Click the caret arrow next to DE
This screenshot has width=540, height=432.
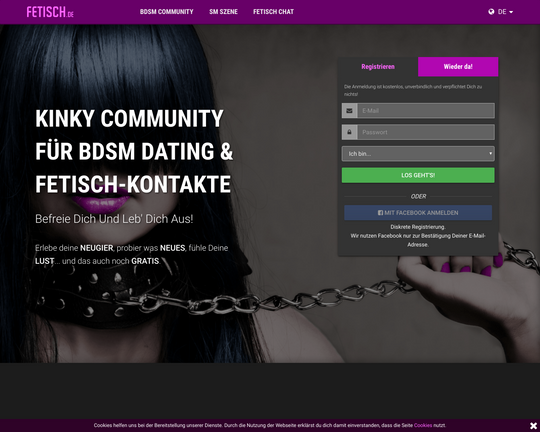click(511, 12)
